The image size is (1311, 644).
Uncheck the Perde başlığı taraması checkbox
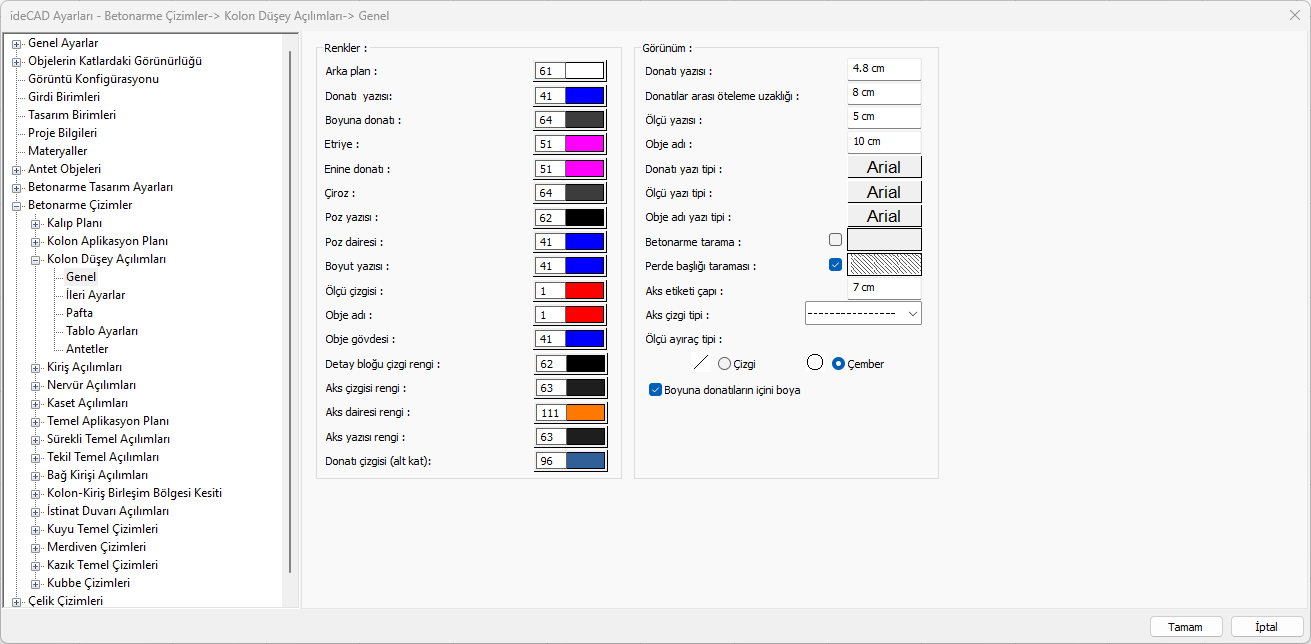(x=835, y=265)
